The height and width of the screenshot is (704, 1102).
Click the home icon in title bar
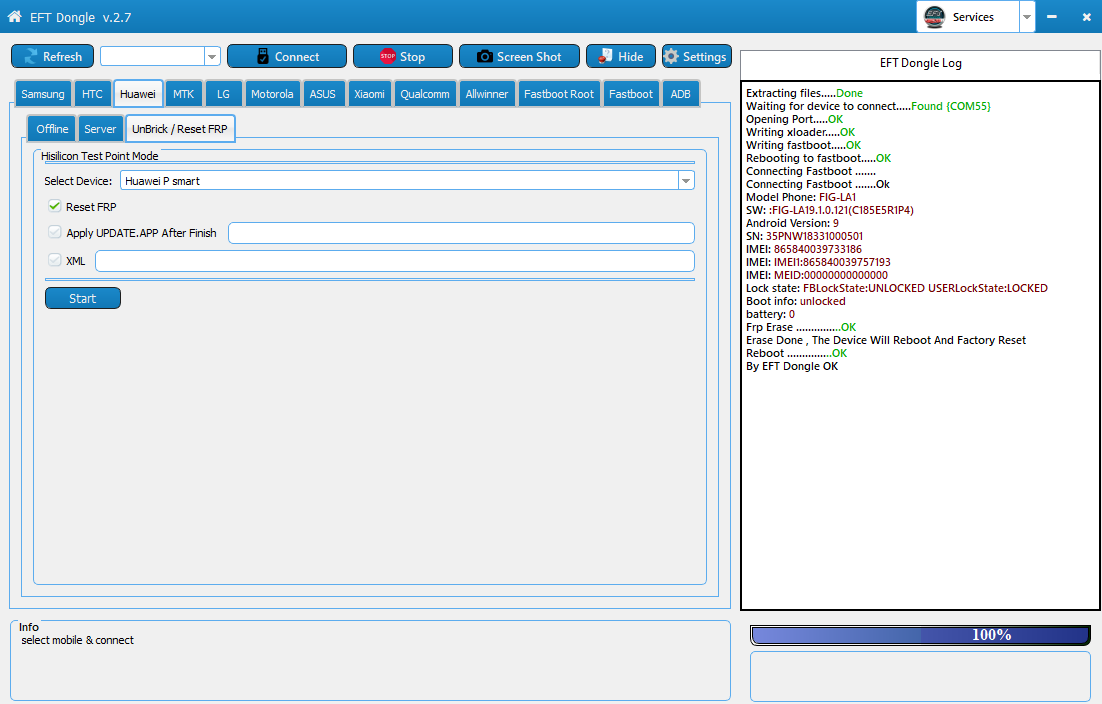click(14, 16)
